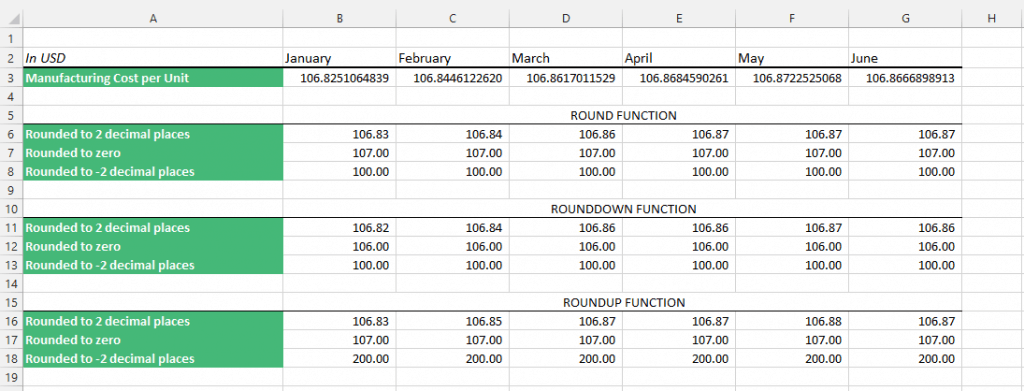Select the ROUNDUP FUNCTION heading cell
This screenshot has width=1024, height=391.
click(623, 302)
